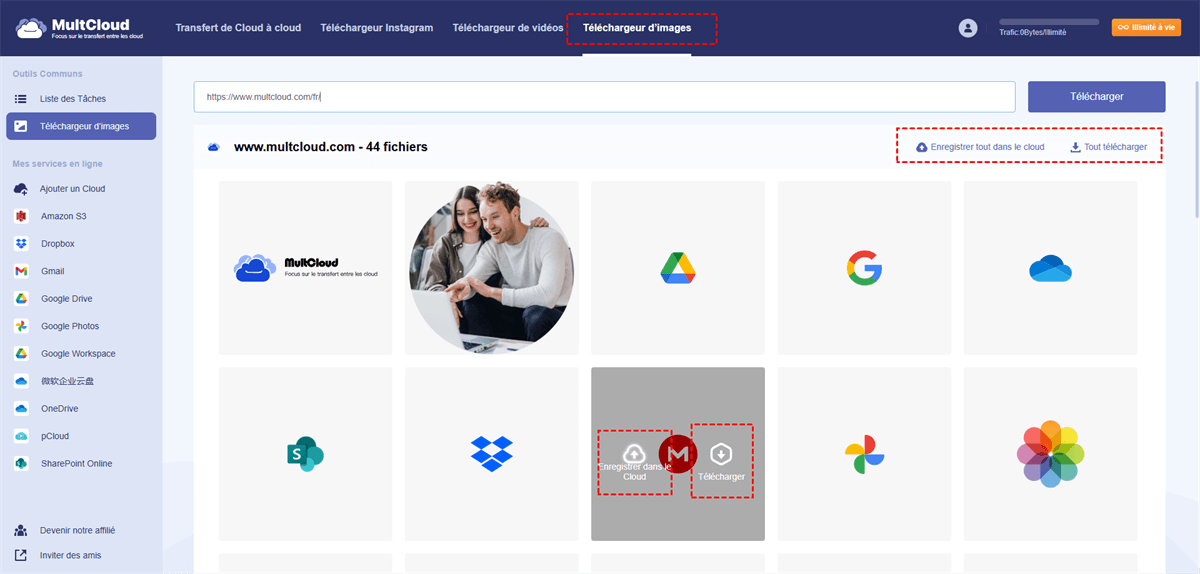Click the Inviter des amis share icon
1200x574 pixels.
[20, 556]
